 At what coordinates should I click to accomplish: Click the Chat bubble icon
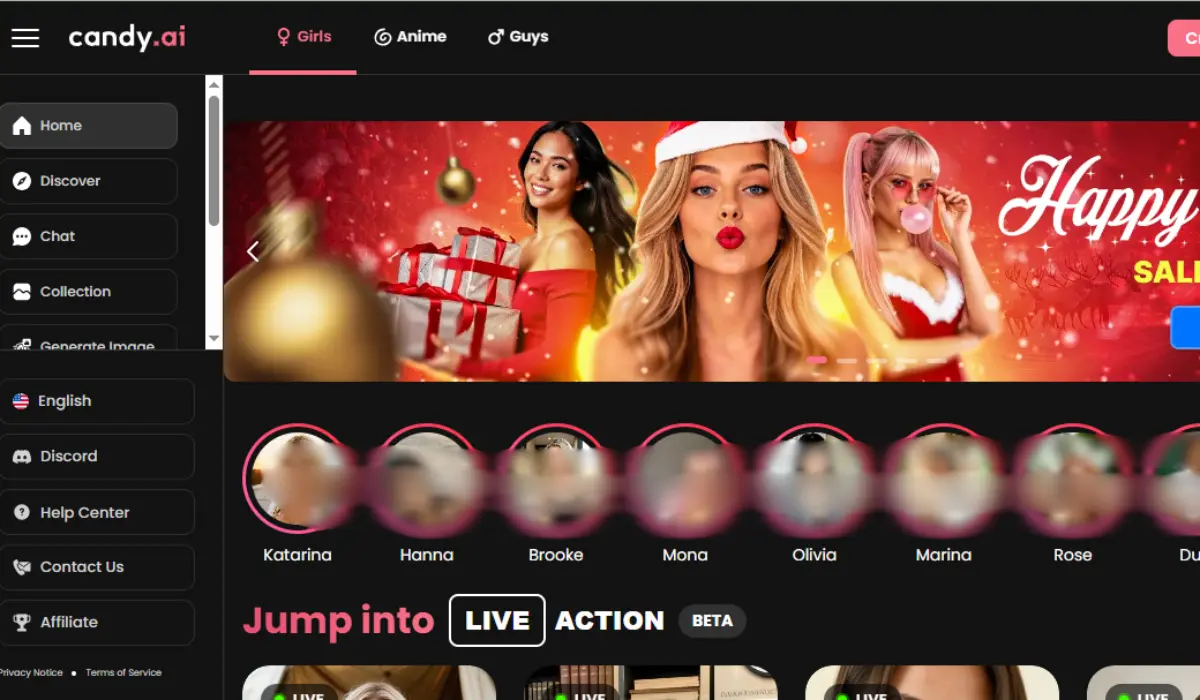[x=22, y=237]
